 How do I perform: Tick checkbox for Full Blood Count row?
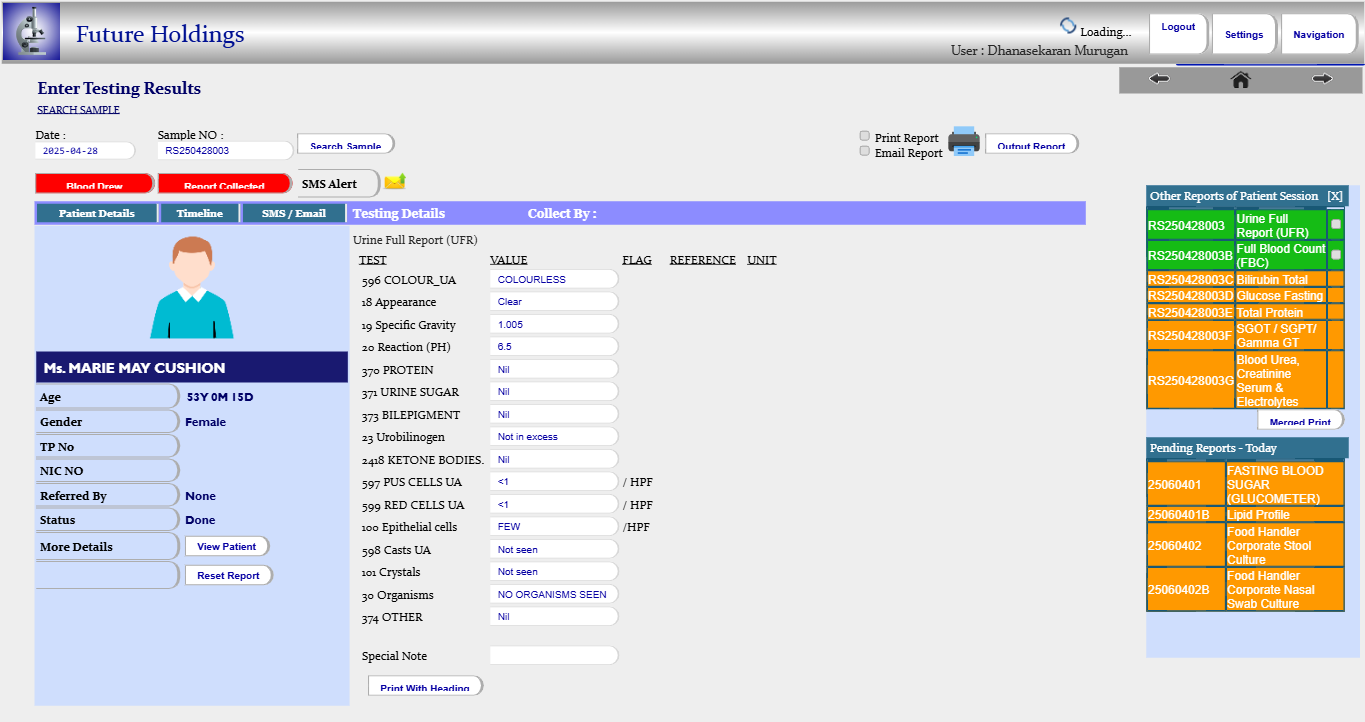click(x=1335, y=255)
